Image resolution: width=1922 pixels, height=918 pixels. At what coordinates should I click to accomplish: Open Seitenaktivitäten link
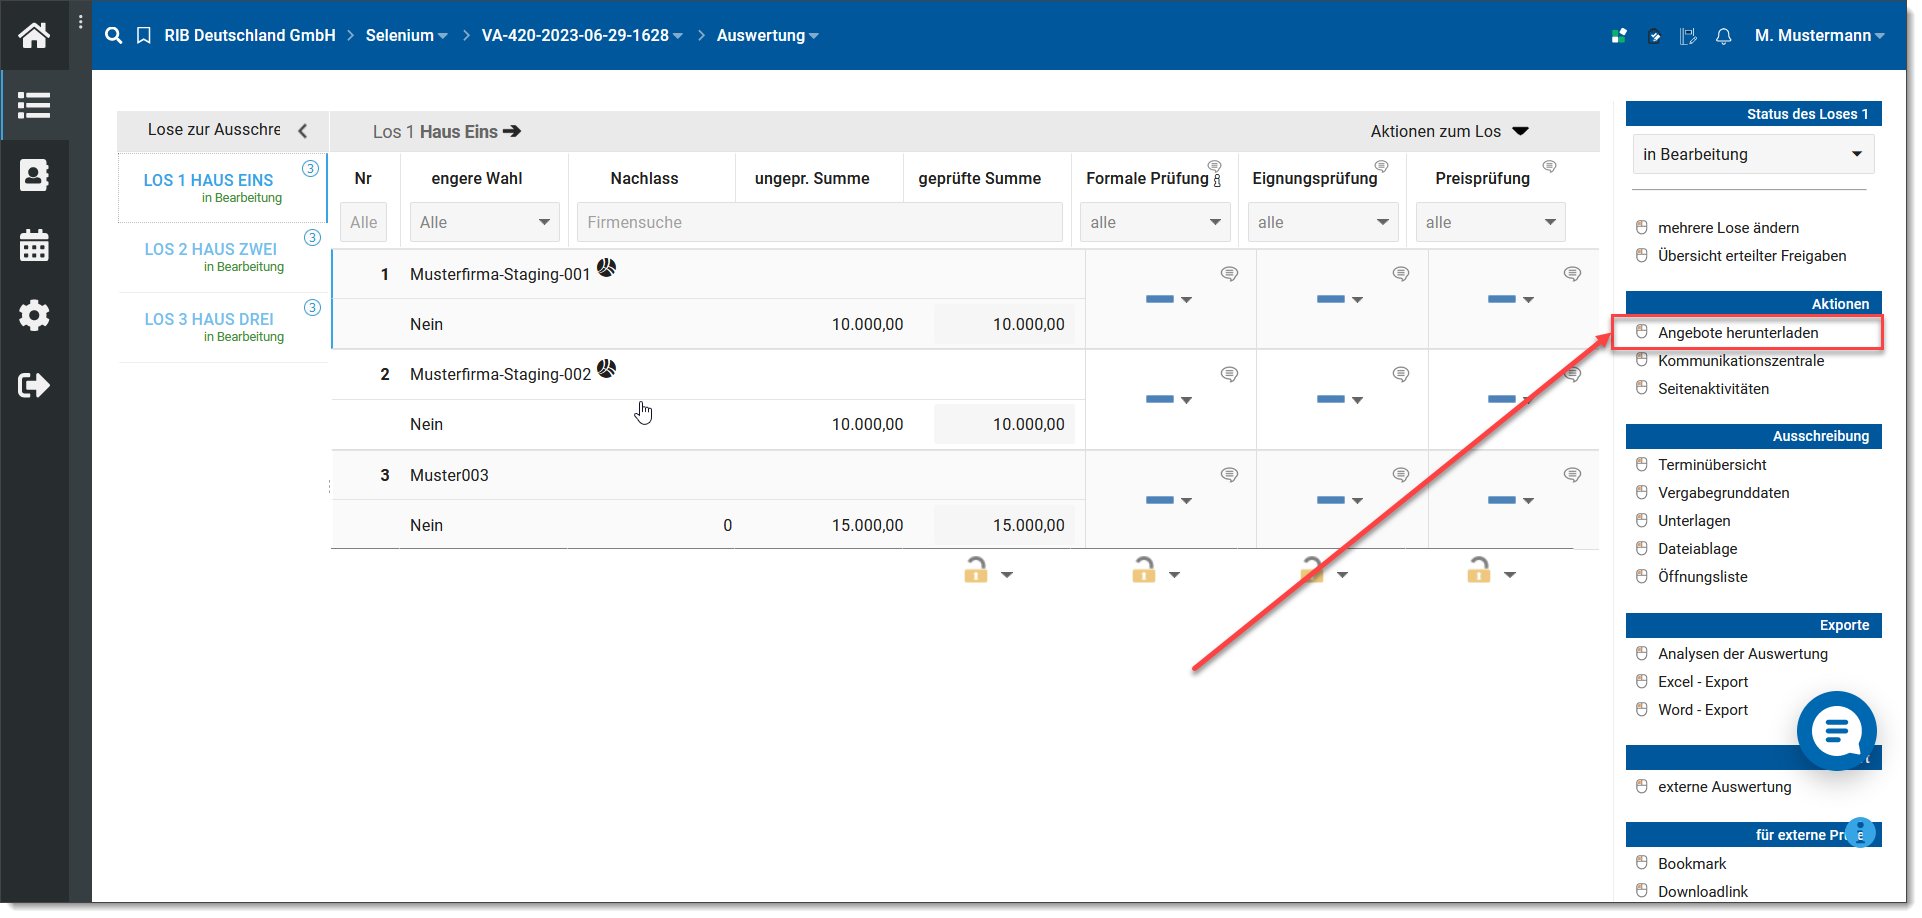1713,388
